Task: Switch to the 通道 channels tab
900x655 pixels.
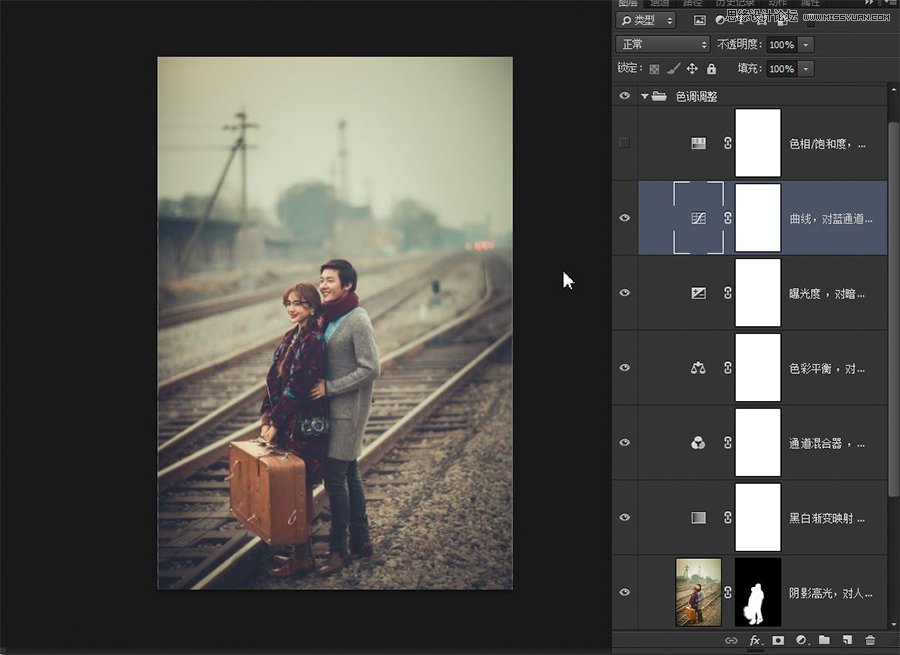Action: [x=660, y=3]
